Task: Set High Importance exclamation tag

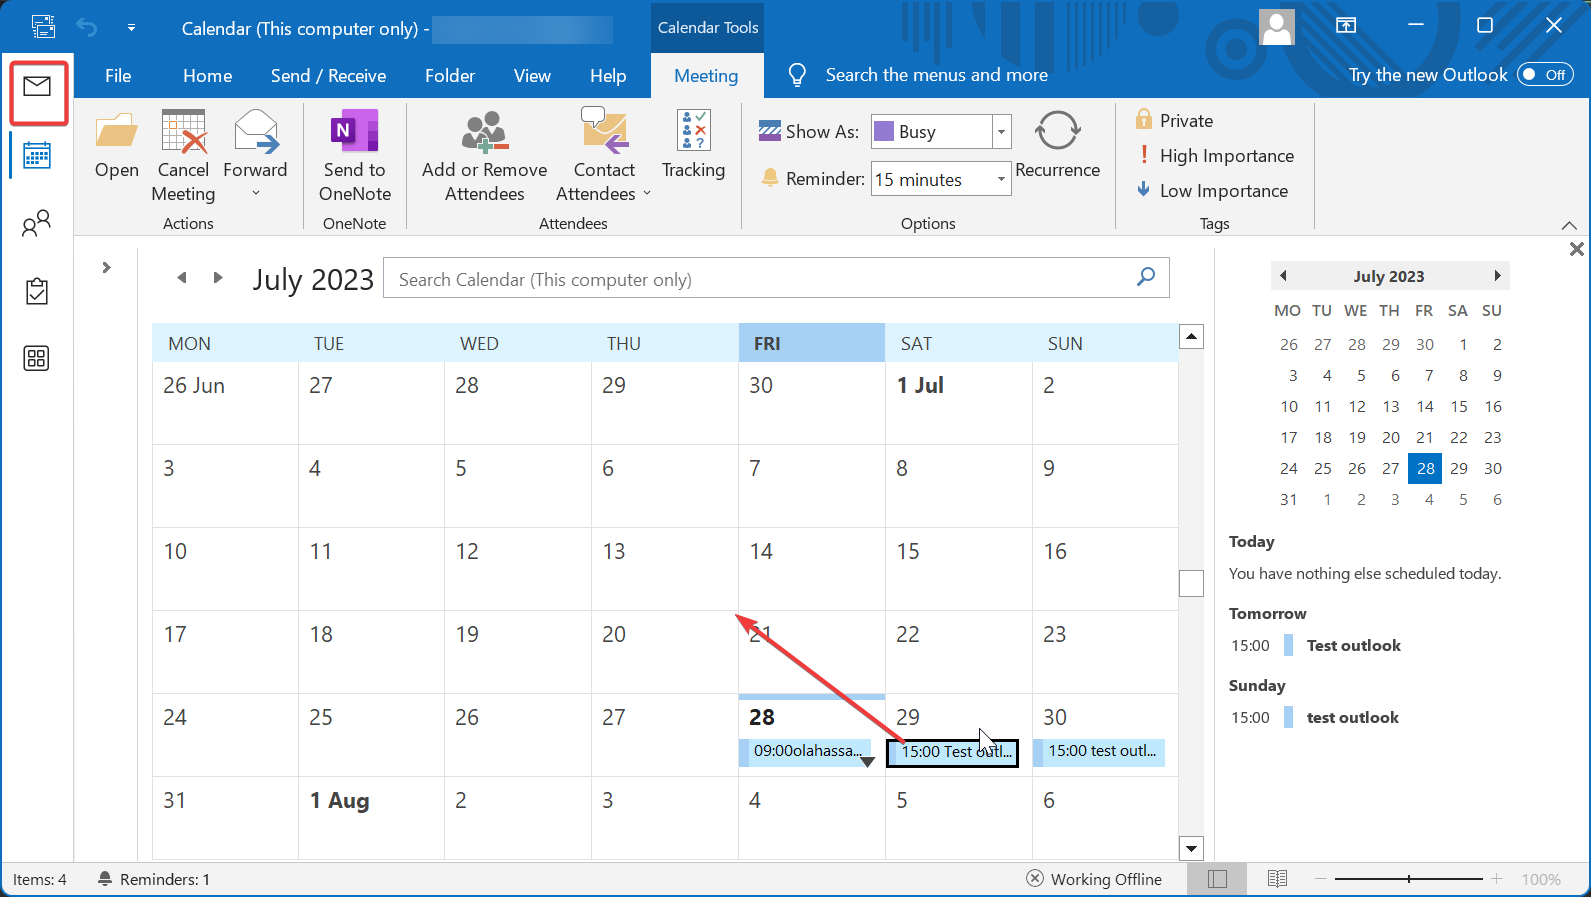Action: coord(1144,155)
